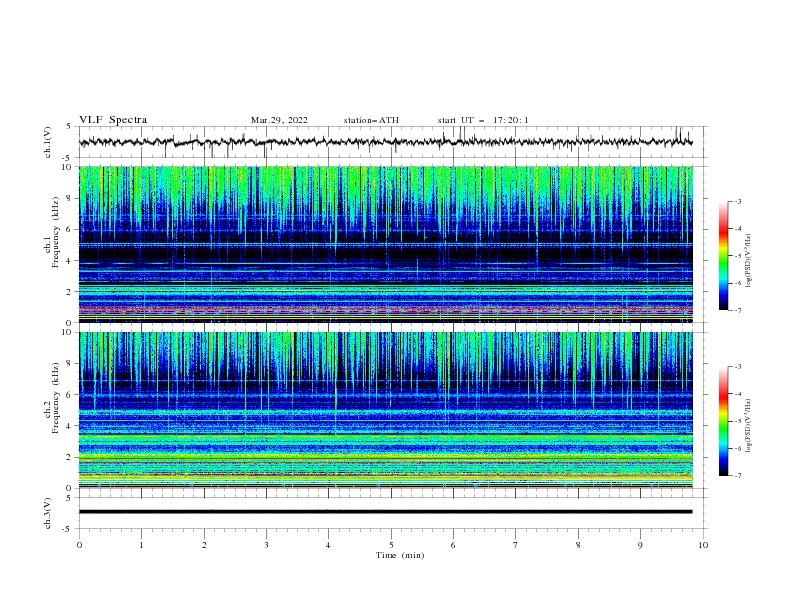Click the "-7" label on ch.2 color bar
Image resolution: width=792 pixels, height=612 pixels.
[x=737, y=476]
